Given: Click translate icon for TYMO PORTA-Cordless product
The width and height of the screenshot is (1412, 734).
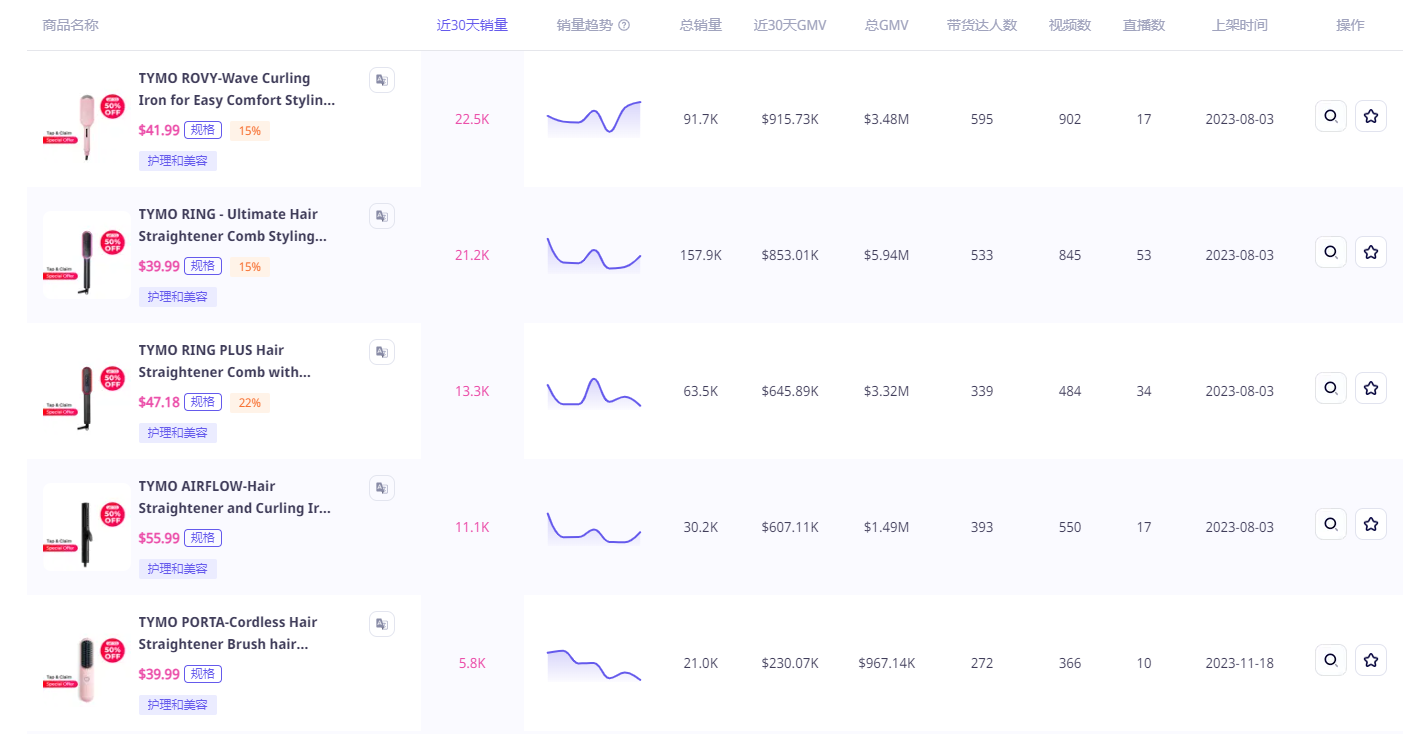Looking at the screenshot, I should coord(381,624).
